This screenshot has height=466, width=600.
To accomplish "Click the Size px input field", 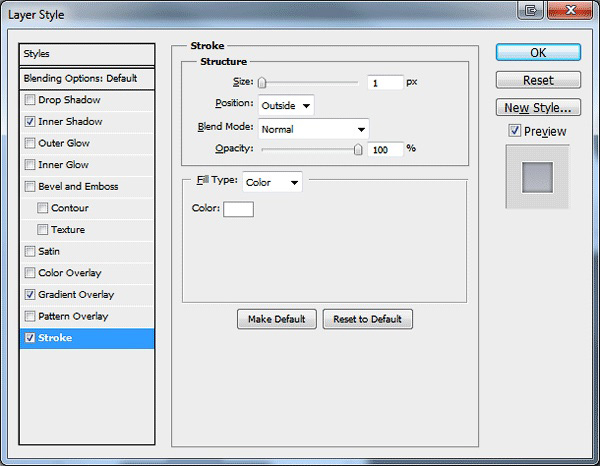I will (385, 83).
